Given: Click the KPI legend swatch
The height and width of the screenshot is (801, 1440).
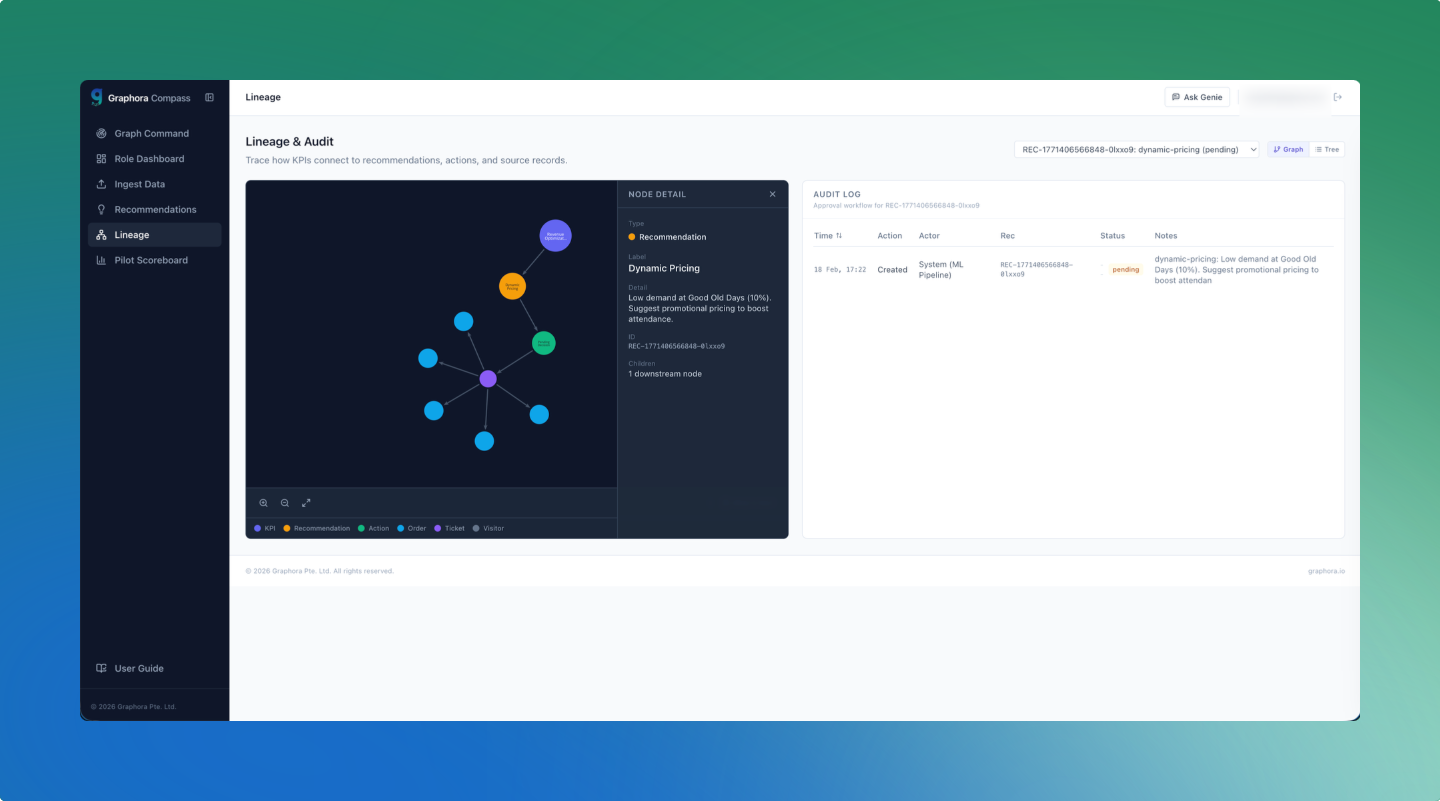Looking at the screenshot, I should (258, 528).
